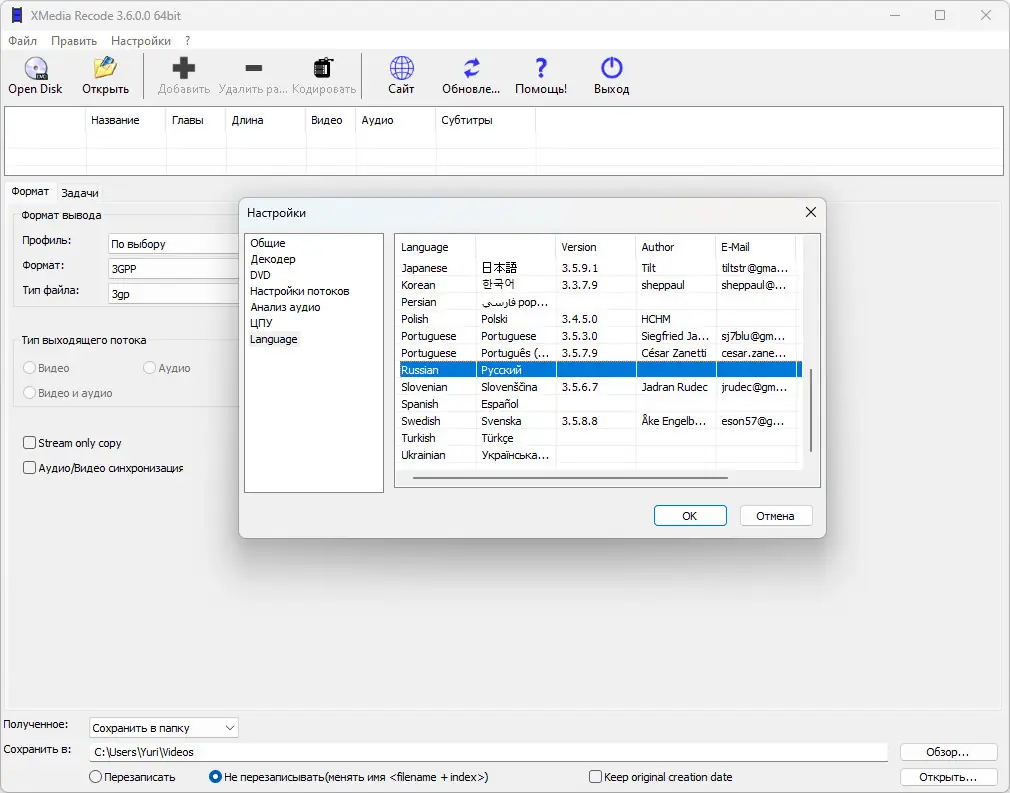This screenshot has width=1010, height=793.
Task: Select the Видео radio button
Action: [x=30, y=368]
